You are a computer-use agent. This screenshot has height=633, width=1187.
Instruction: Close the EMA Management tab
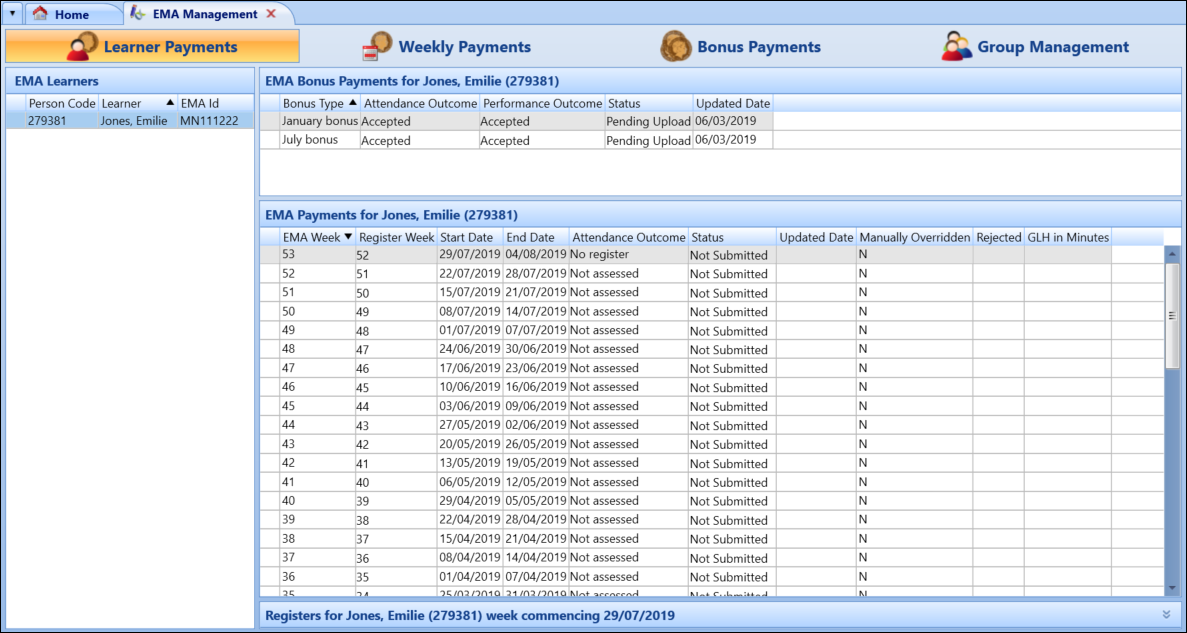click(x=271, y=14)
